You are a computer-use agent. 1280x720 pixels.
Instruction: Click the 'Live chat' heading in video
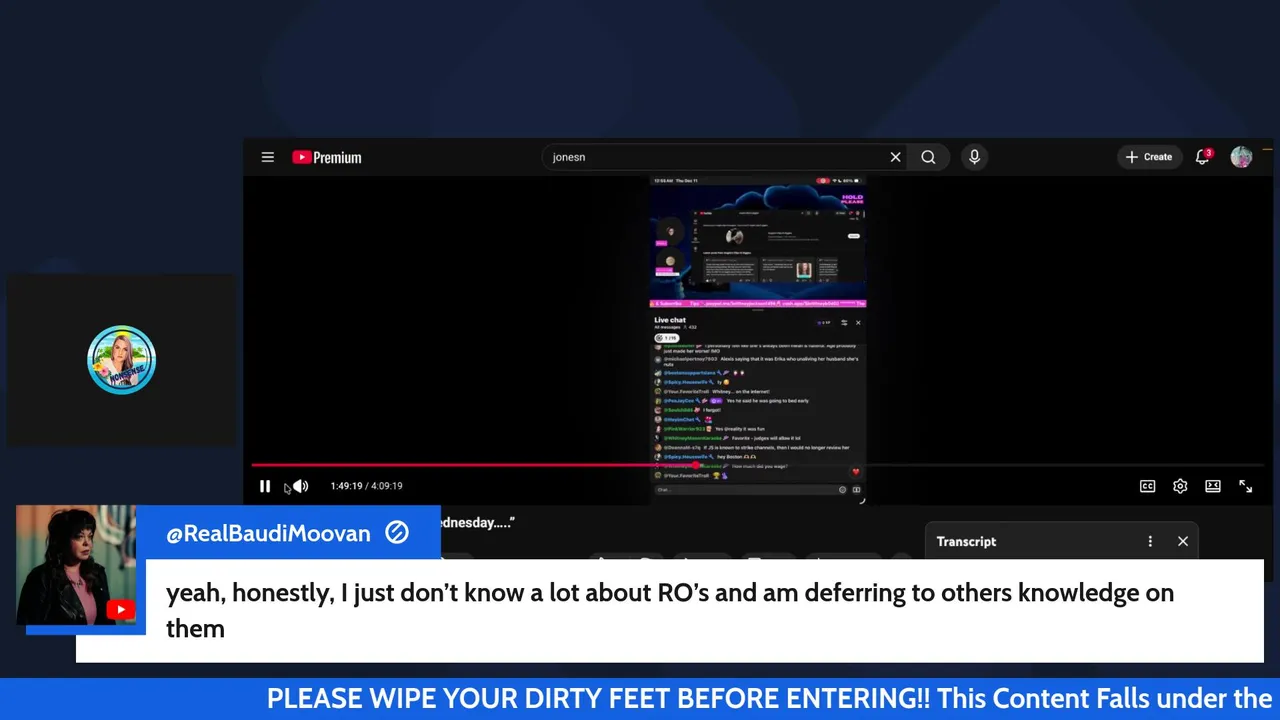point(670,320)
